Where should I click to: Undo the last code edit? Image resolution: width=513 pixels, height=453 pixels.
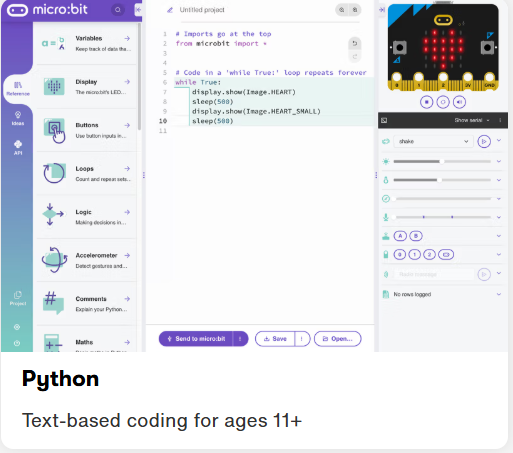355,43
